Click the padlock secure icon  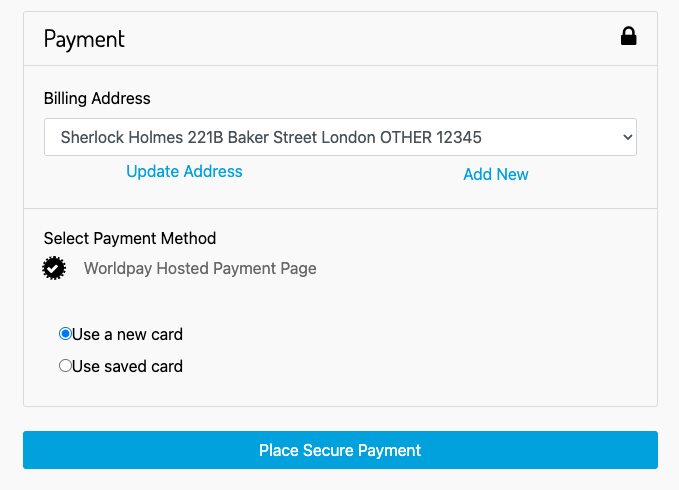click(x=628, y=37)
